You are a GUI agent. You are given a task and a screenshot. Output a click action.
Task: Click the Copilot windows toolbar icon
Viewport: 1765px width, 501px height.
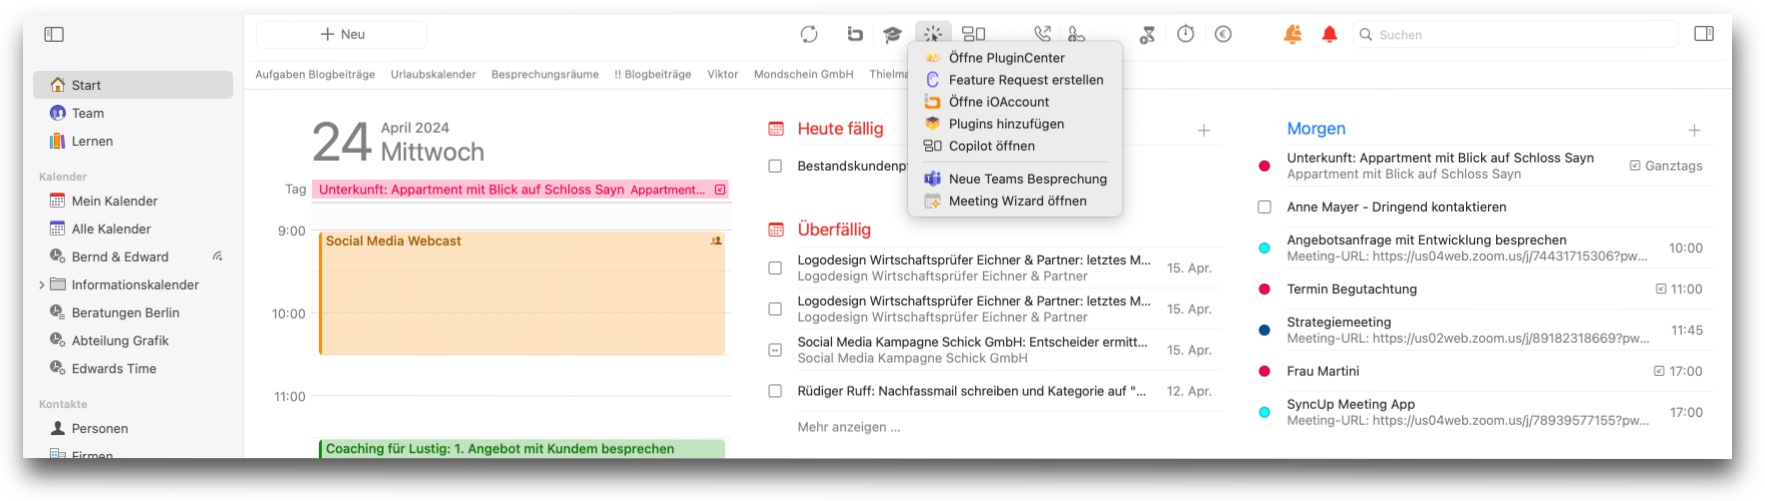974,34
